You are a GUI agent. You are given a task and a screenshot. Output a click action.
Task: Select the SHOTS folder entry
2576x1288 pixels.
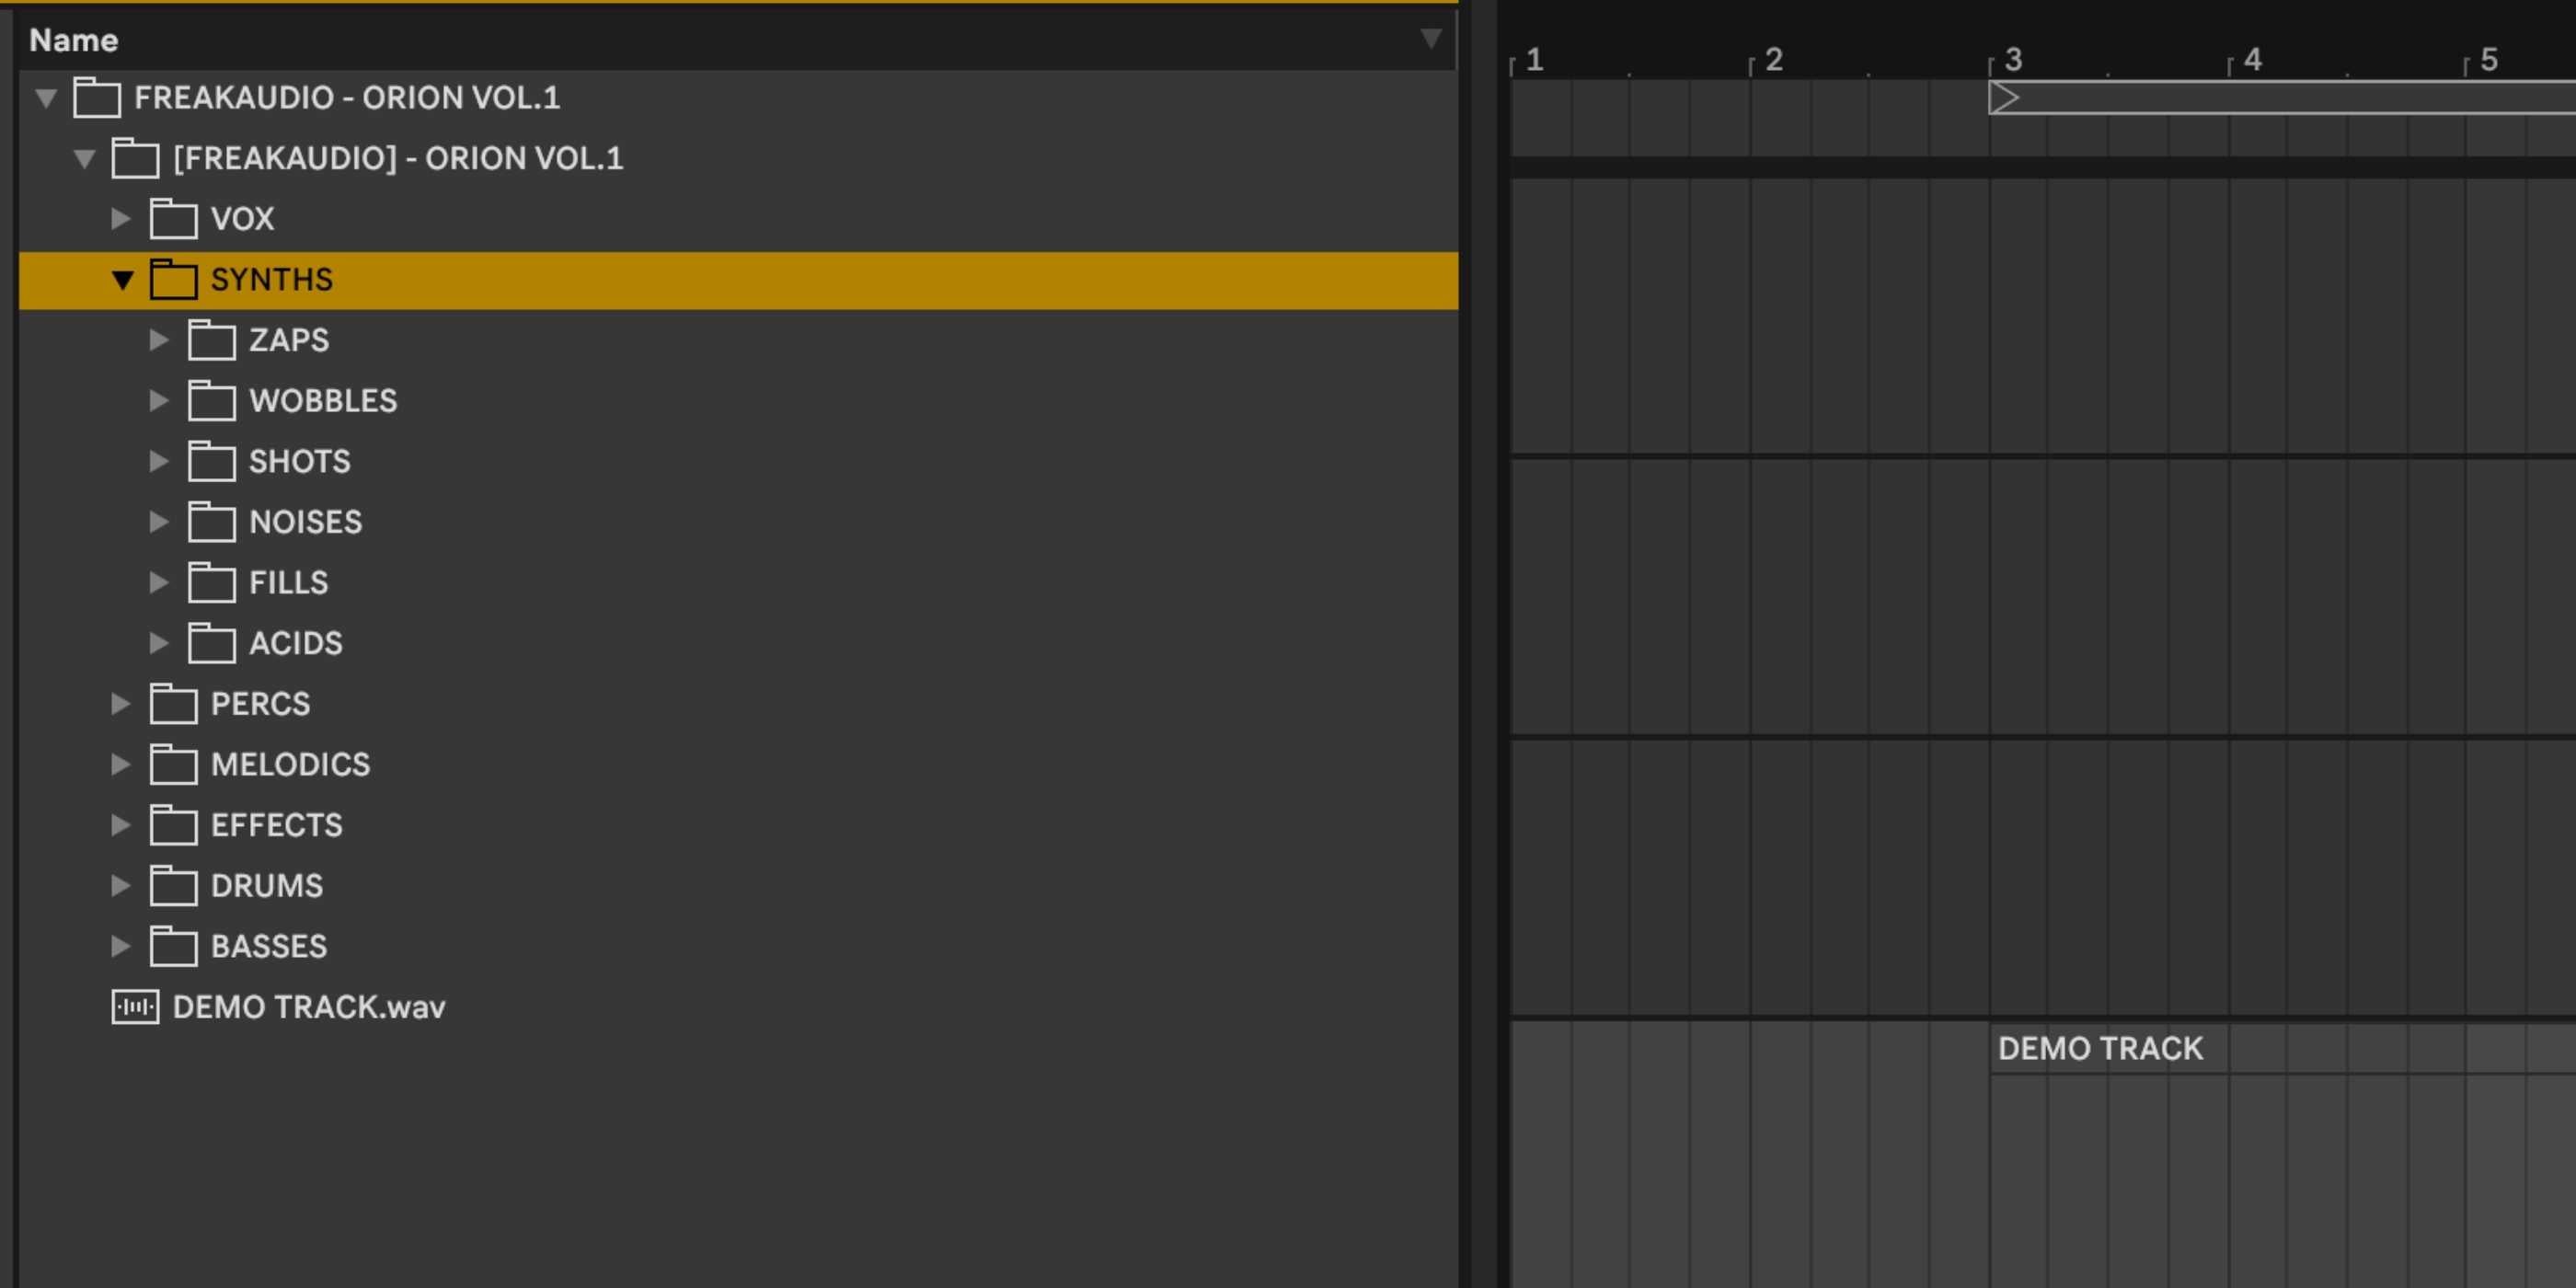299,461
